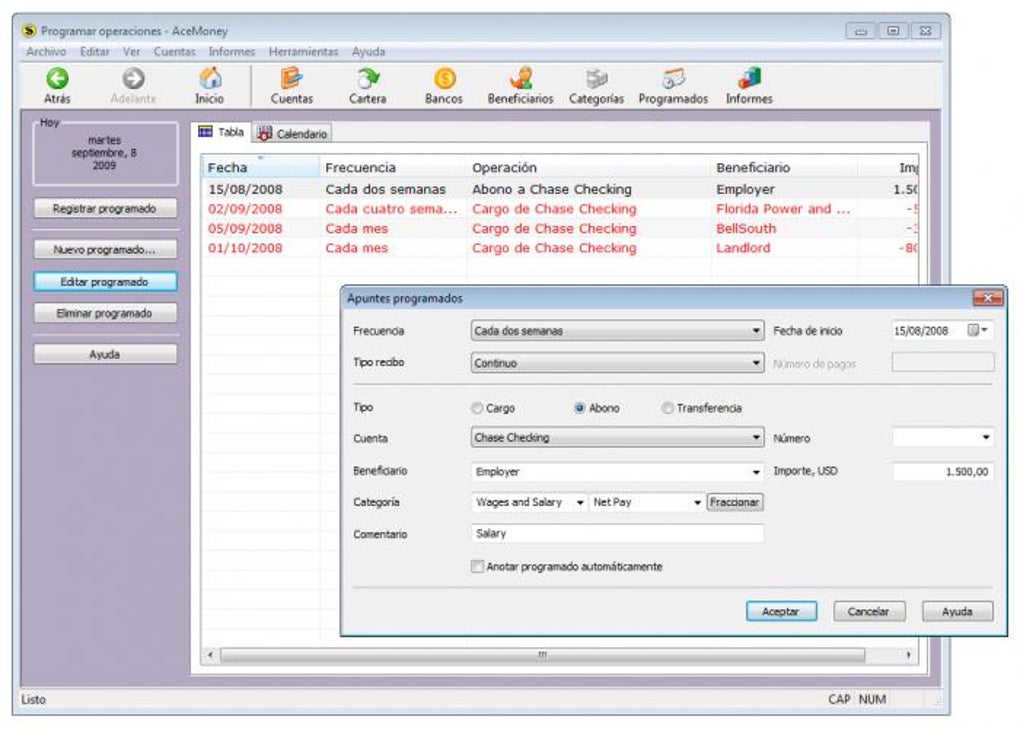This screenshot has width=1020, height=729.
Task: Click the dialog Ayuda button
Action: pos(957,611)
